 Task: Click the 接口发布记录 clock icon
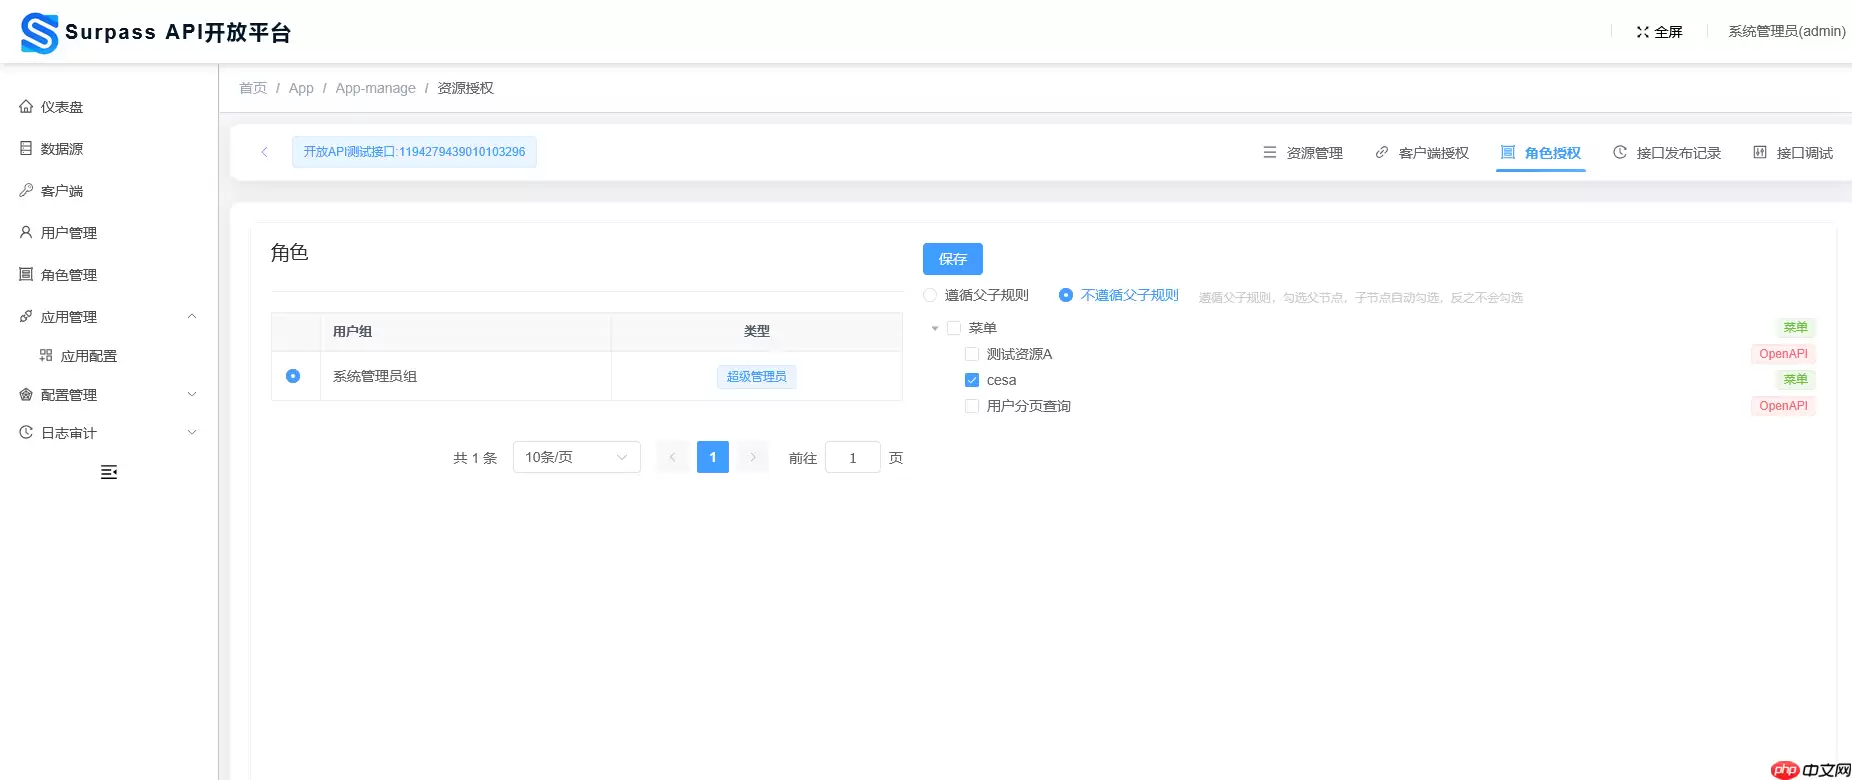pyautogui.click(x=1620, y=153)
